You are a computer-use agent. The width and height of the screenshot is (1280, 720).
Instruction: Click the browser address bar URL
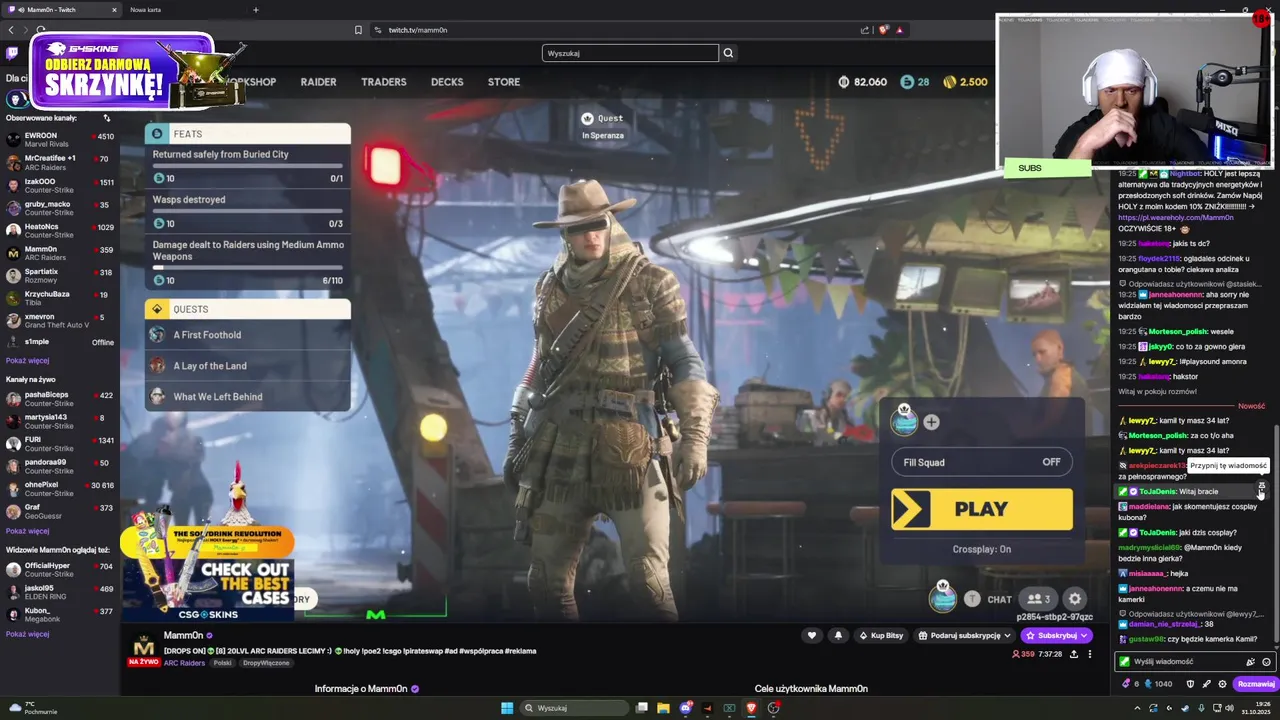click(x=418, y=30)
